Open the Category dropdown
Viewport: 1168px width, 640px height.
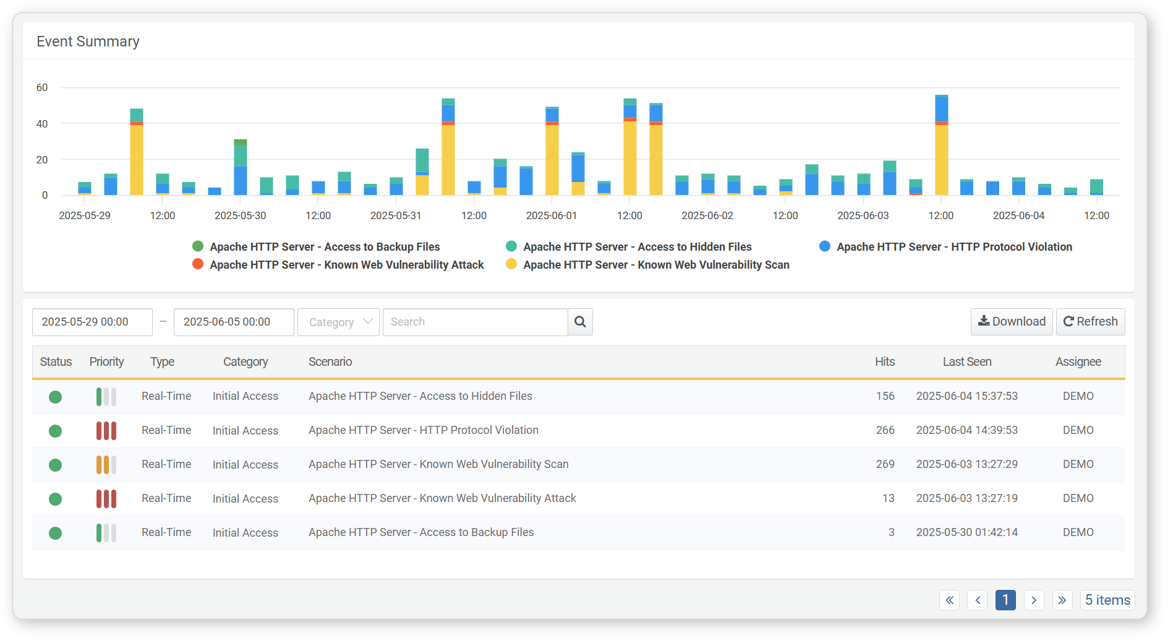339,322
